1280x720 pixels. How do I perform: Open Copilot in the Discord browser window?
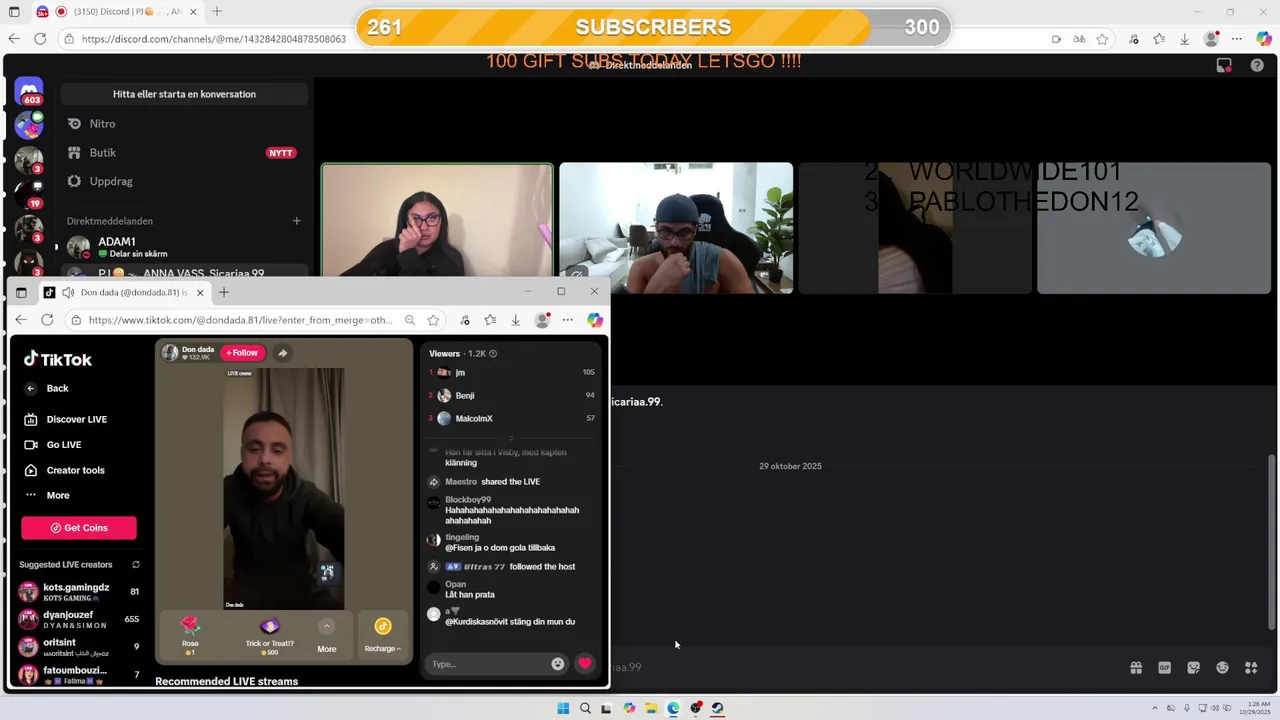point(1264,39)
